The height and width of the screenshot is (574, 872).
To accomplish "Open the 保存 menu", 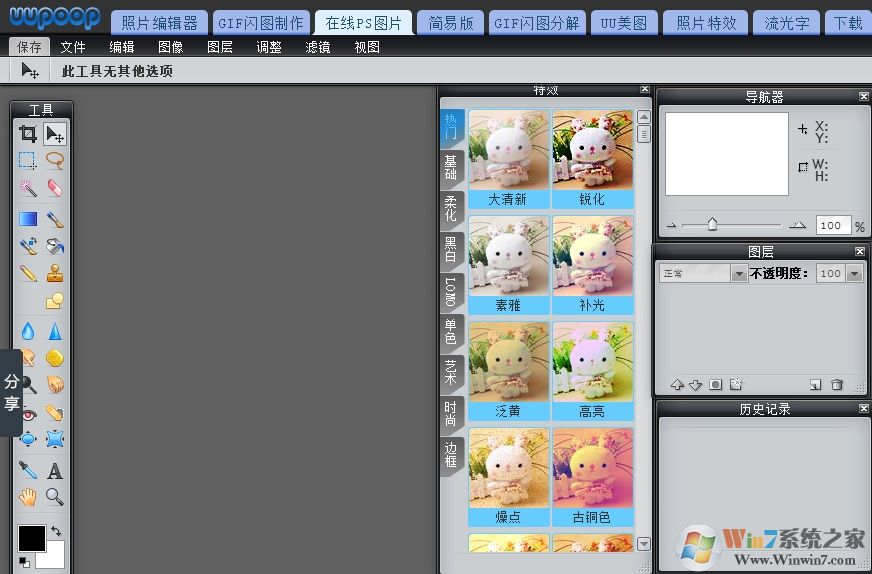I will click(x=29, y=47).
